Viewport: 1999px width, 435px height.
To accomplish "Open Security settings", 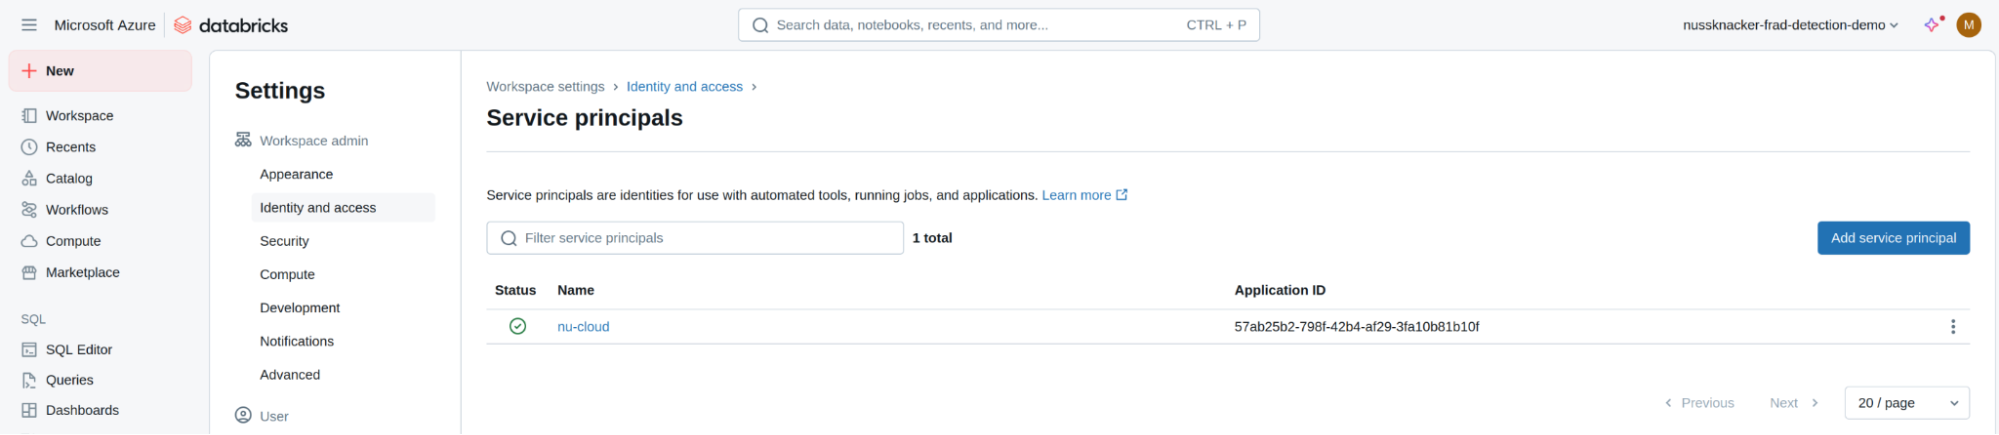I will (284, 241).
